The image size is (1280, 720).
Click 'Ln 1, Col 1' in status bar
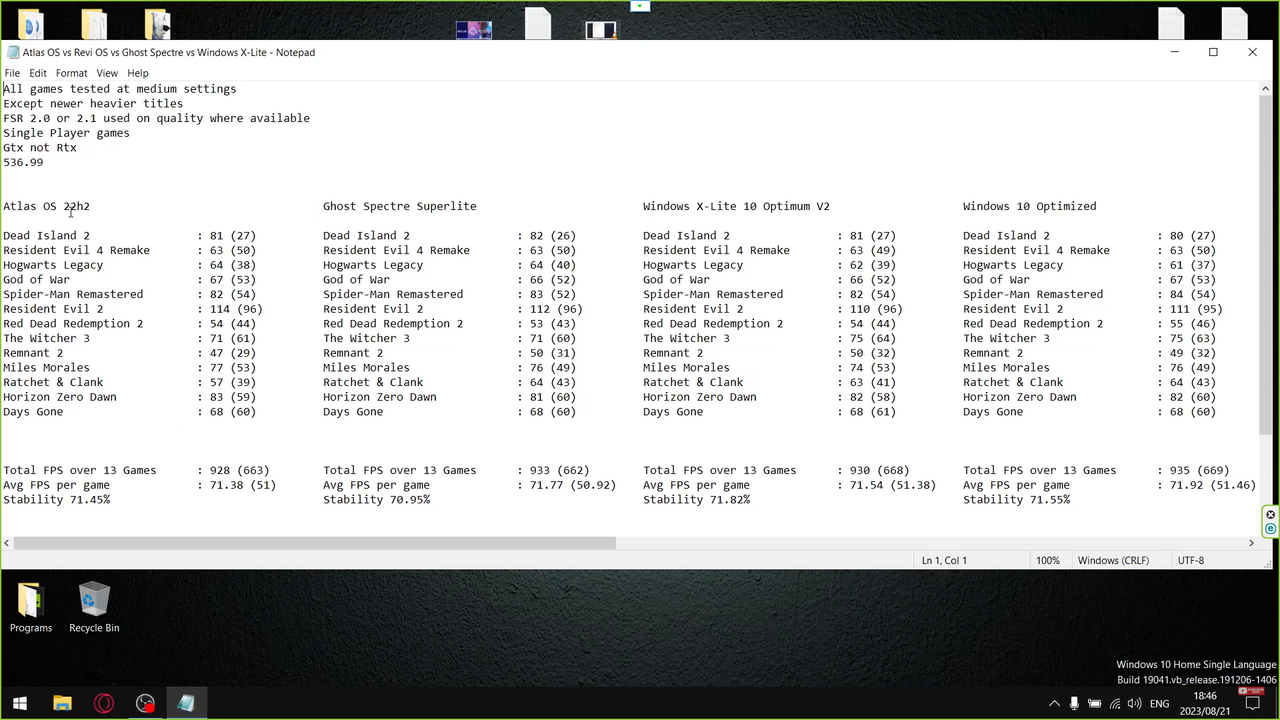coord(944,561)
